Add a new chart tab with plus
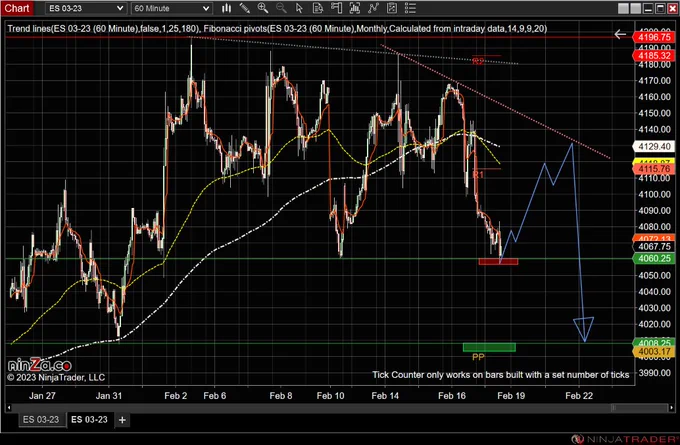The height and width of the screenshot is (445, 680). coord(122,420)
